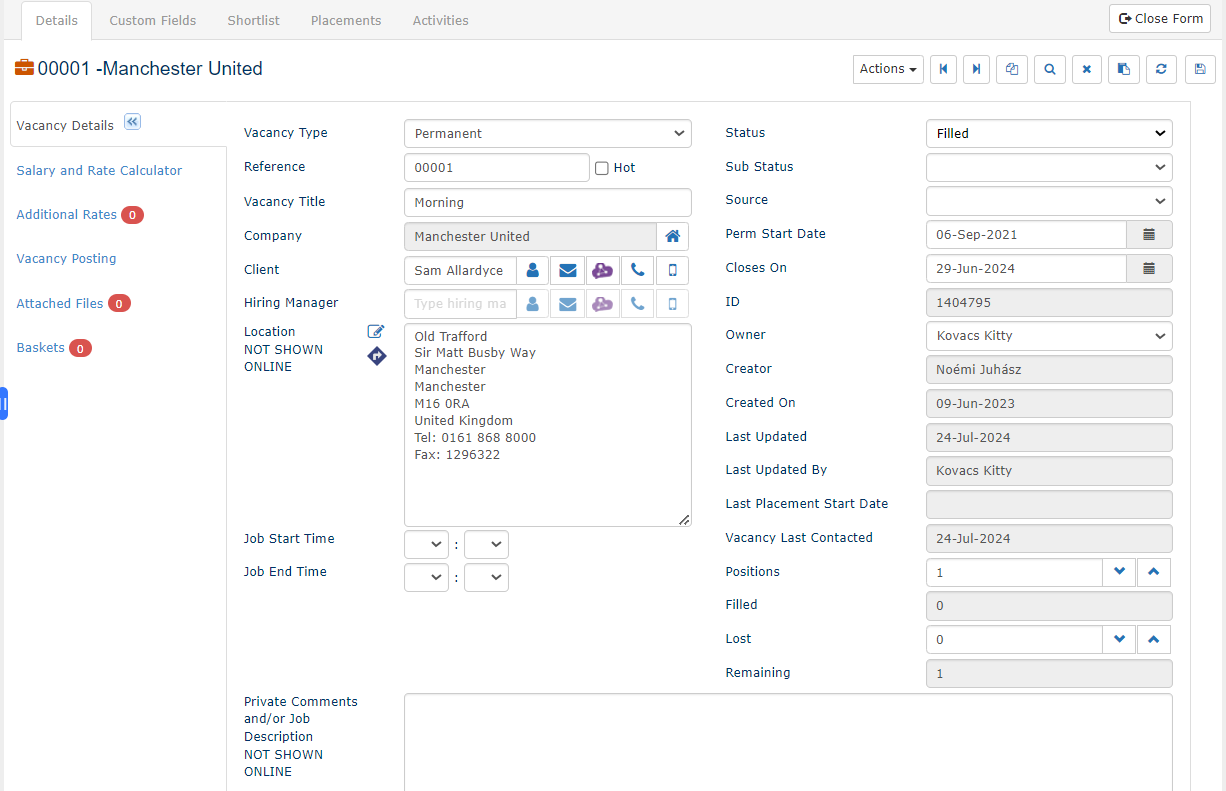Switch to the Custom Fields tab
The height and width of the screenshot is (791, 1226).
[153, 20]
